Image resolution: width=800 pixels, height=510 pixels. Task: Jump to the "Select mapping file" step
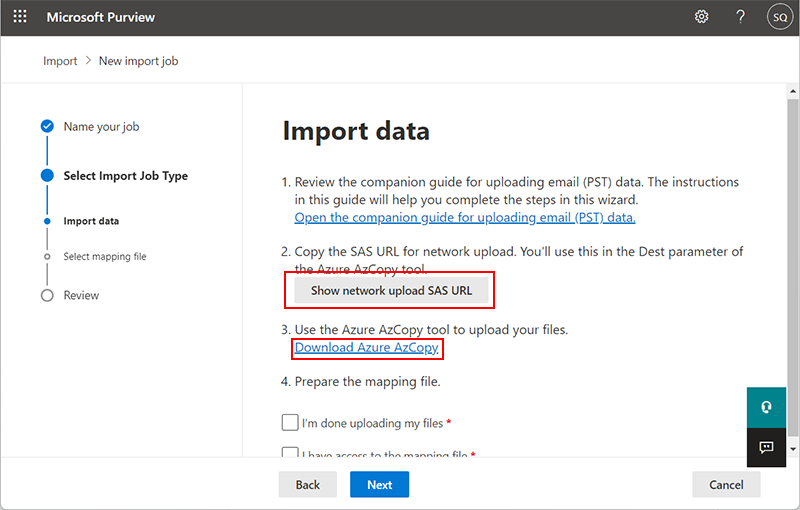[104, 257]
